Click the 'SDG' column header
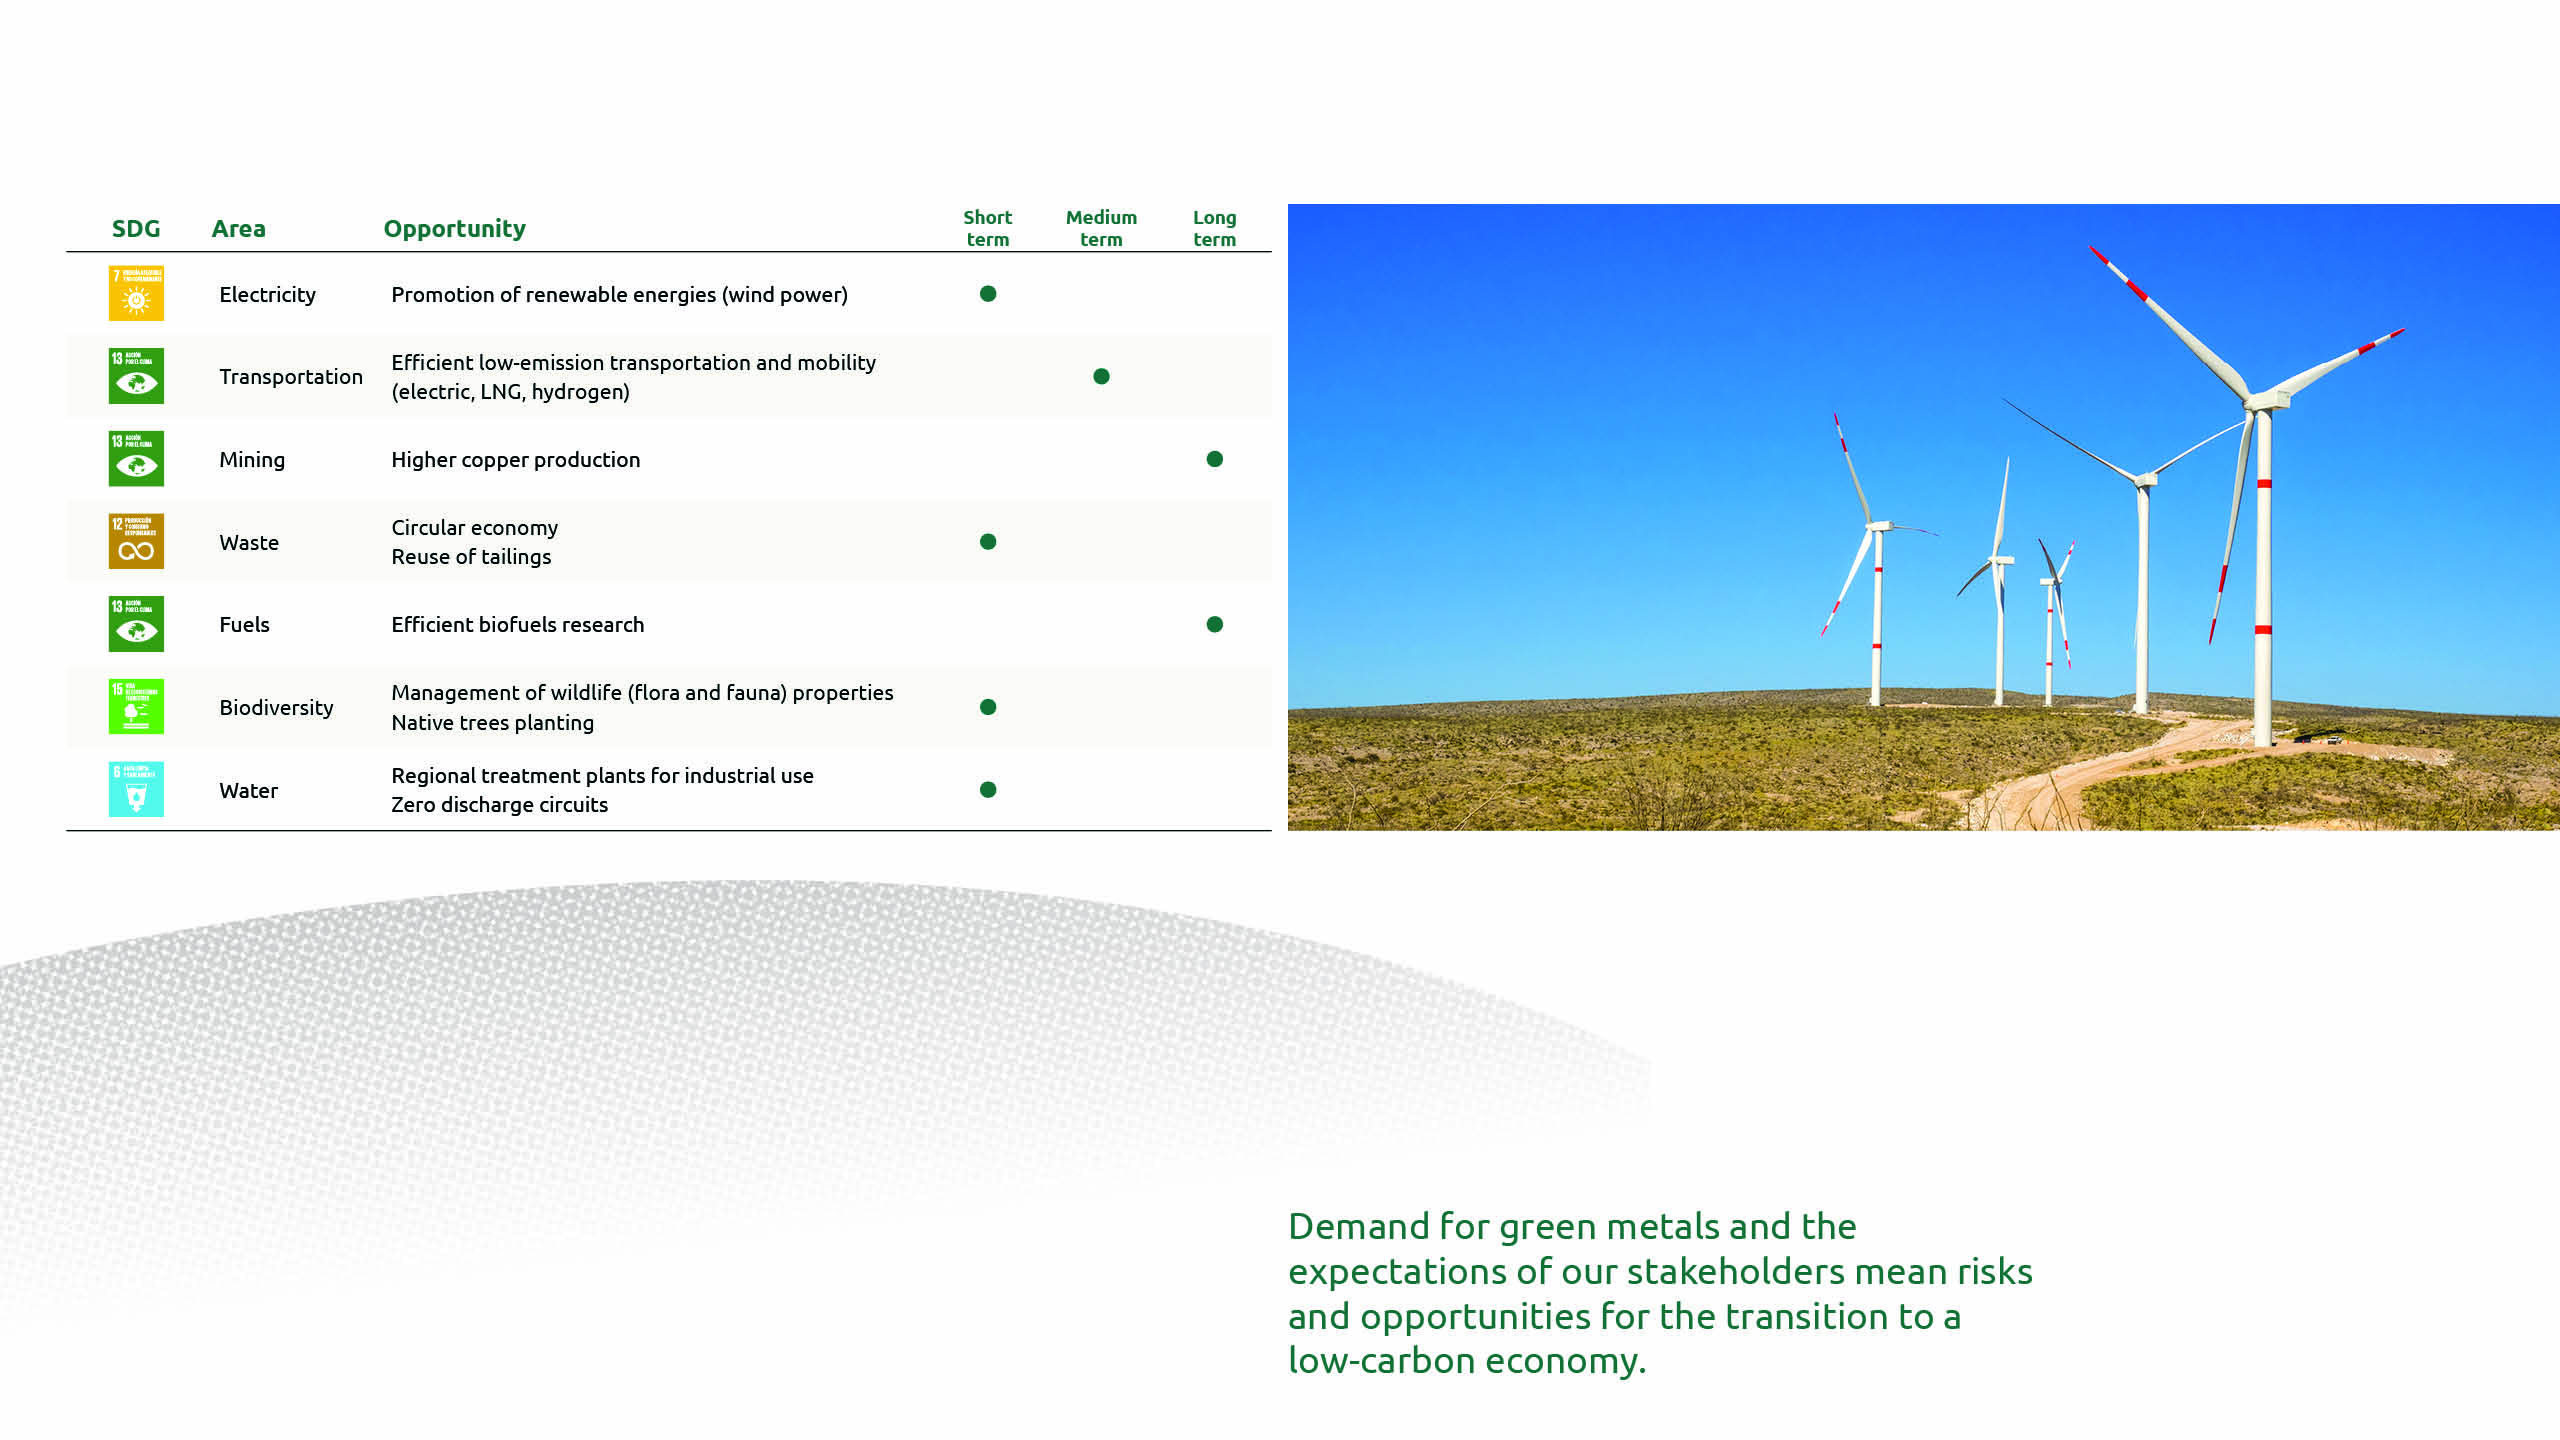2560x1440 pixels. click(136, 229)
